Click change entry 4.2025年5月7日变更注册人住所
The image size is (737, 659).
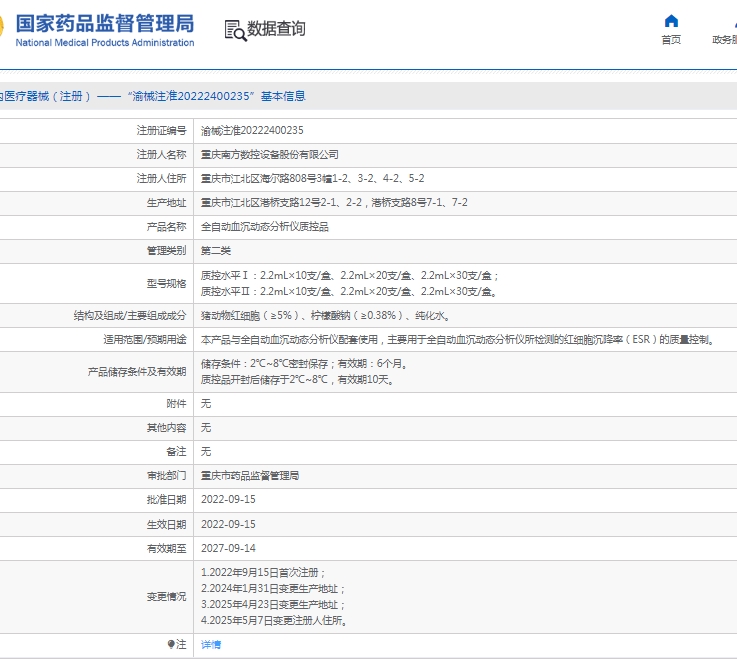274,620
